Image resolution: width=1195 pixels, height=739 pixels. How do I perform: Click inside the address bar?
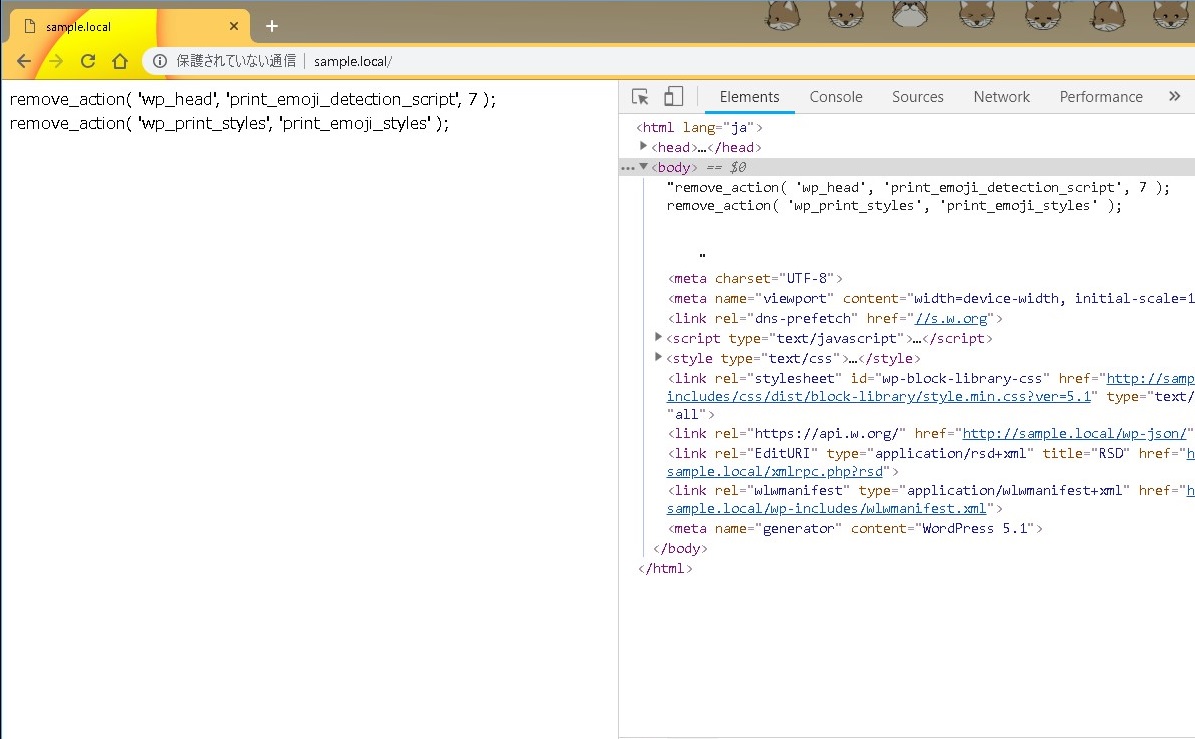click(400, 61)
